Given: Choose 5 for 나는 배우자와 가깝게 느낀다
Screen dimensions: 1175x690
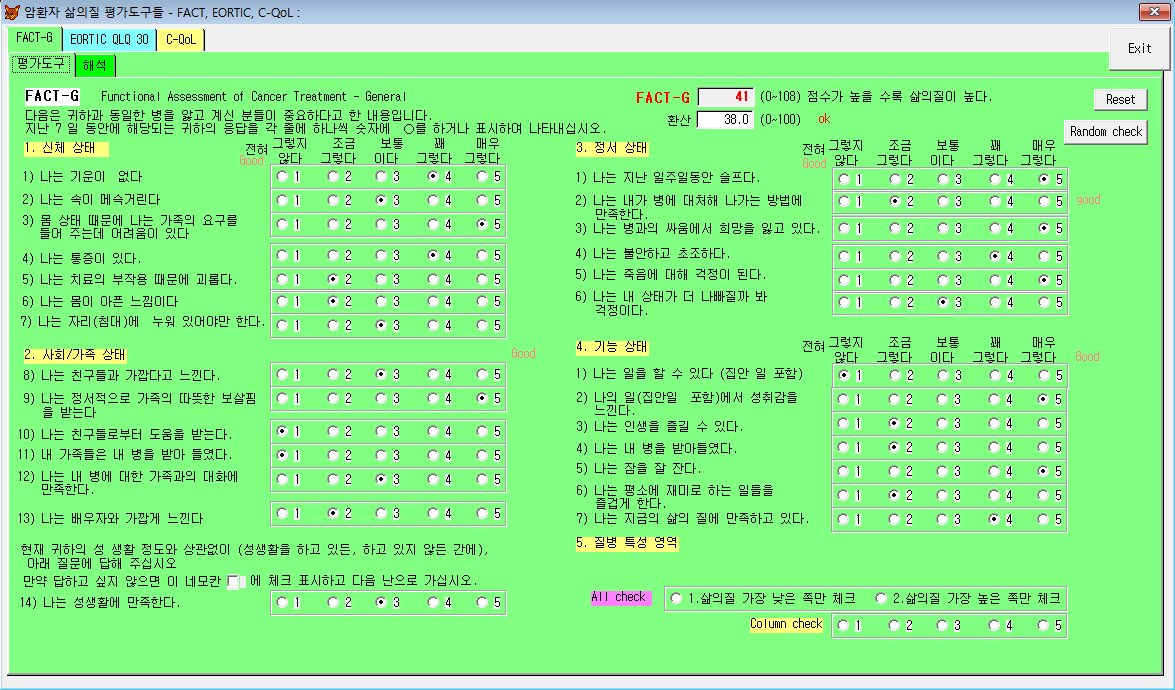Looking at the screenshot, I should point(483,513).
